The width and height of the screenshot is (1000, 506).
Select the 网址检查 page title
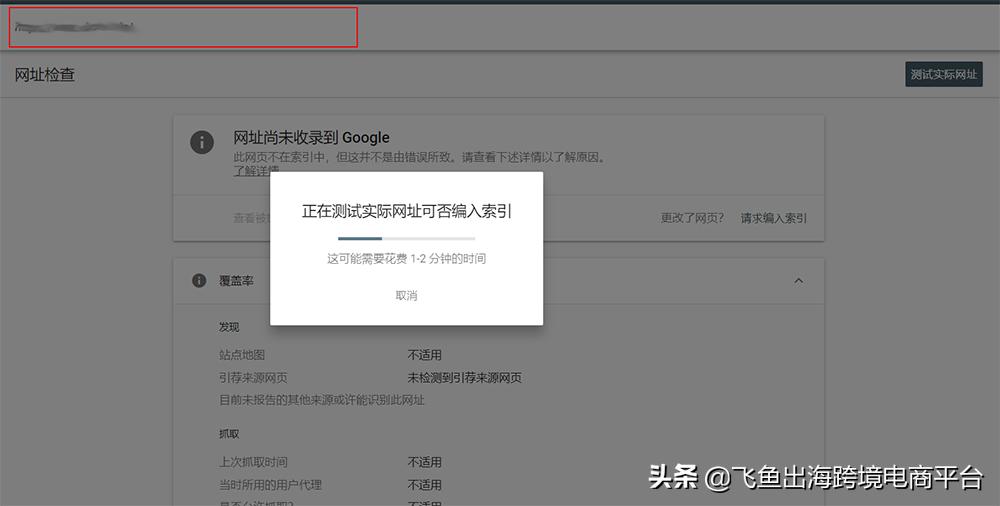(x=45, y=75)
